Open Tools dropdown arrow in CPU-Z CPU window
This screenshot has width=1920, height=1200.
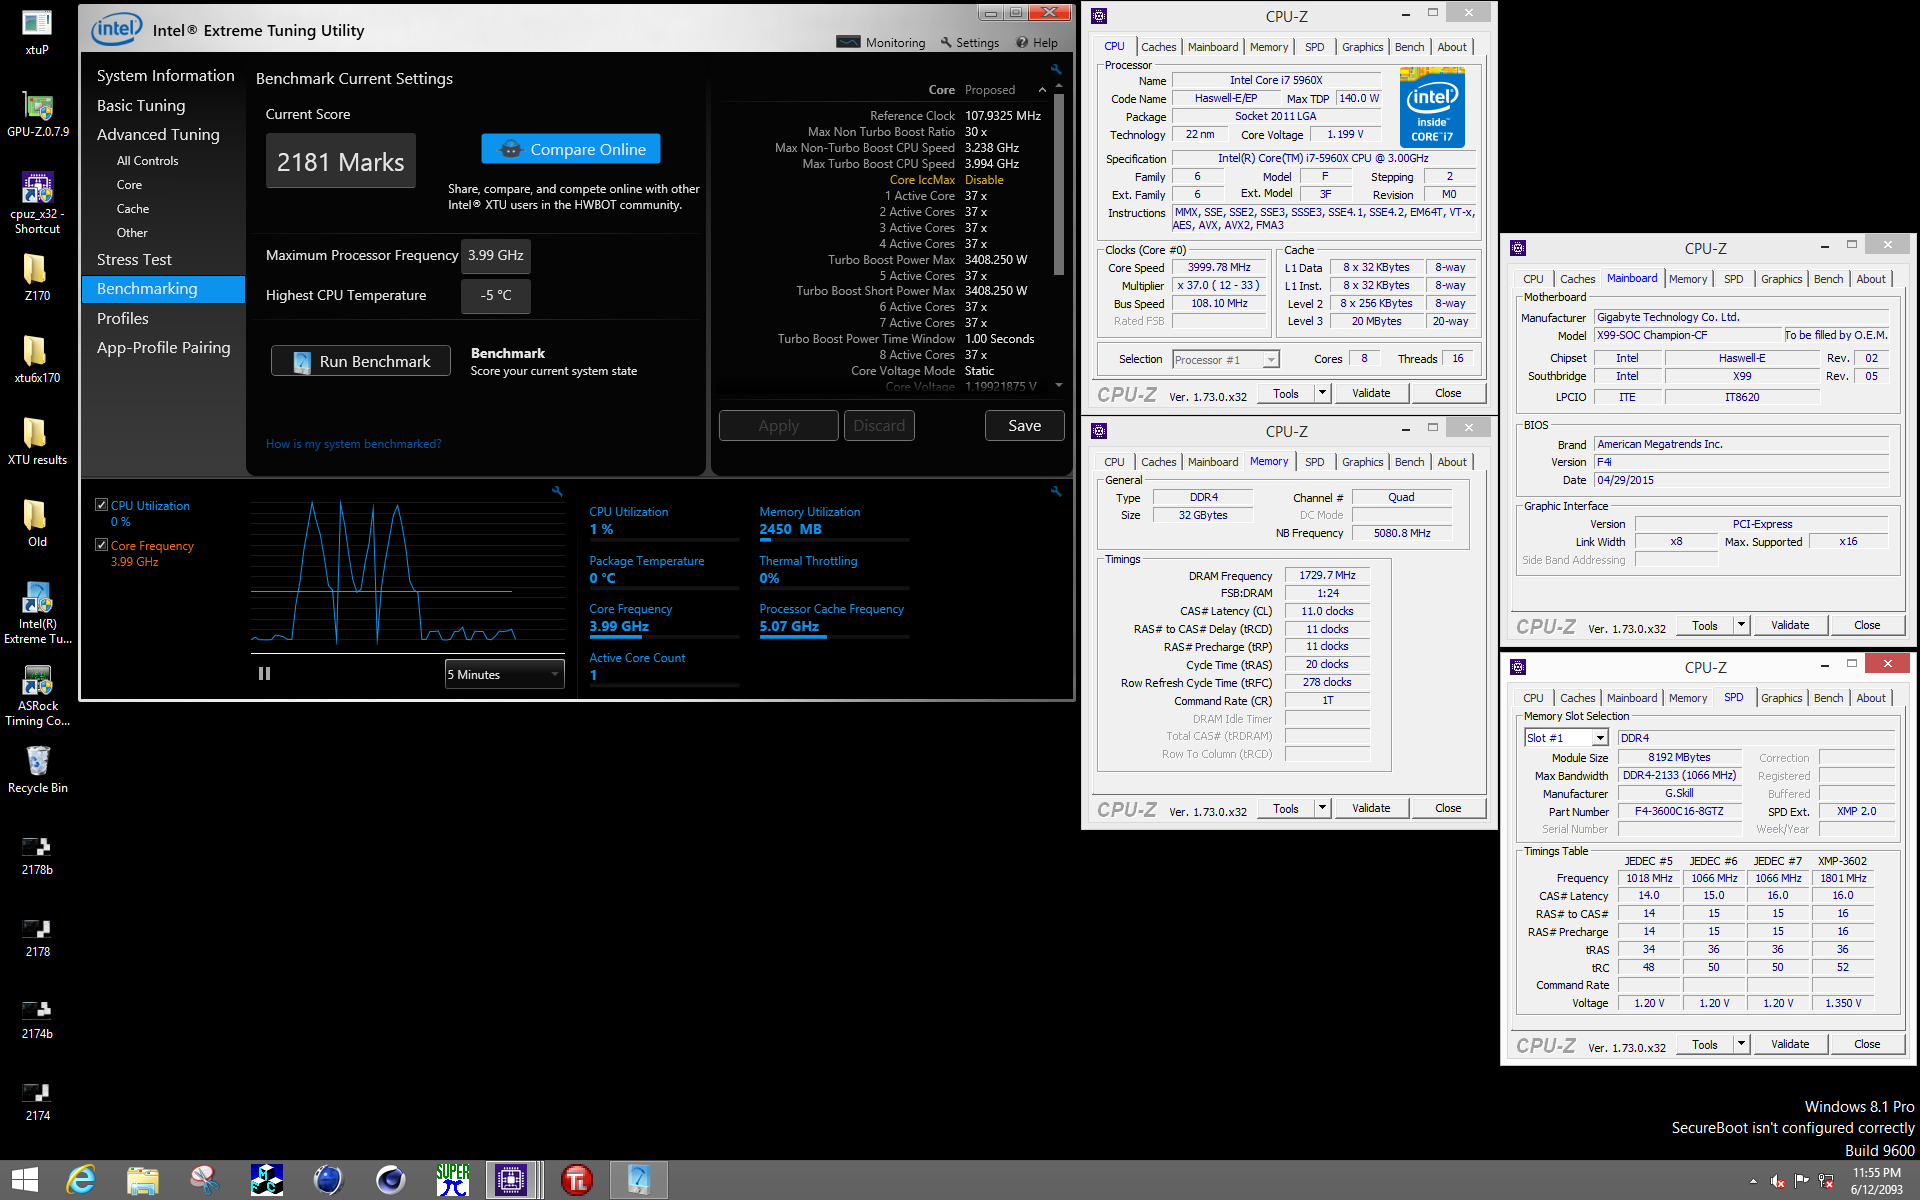1322,393
